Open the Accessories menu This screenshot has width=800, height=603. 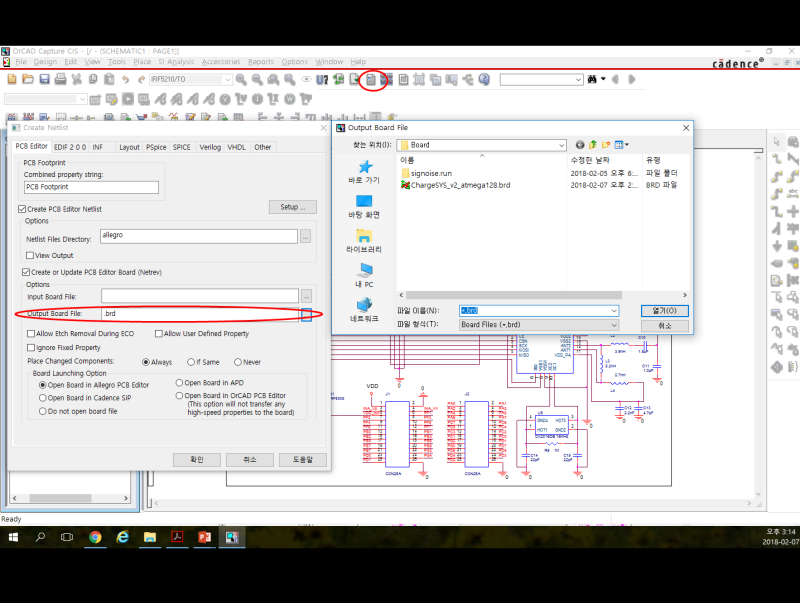pos(220,62)
